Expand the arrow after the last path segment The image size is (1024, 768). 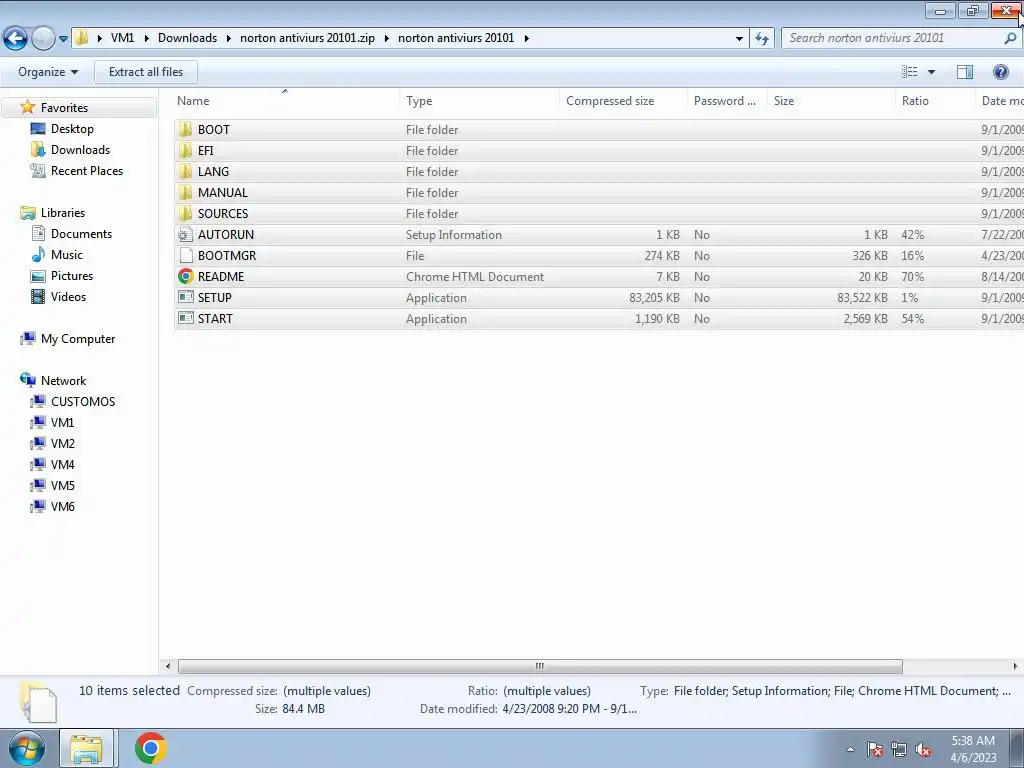click(526, 39)
